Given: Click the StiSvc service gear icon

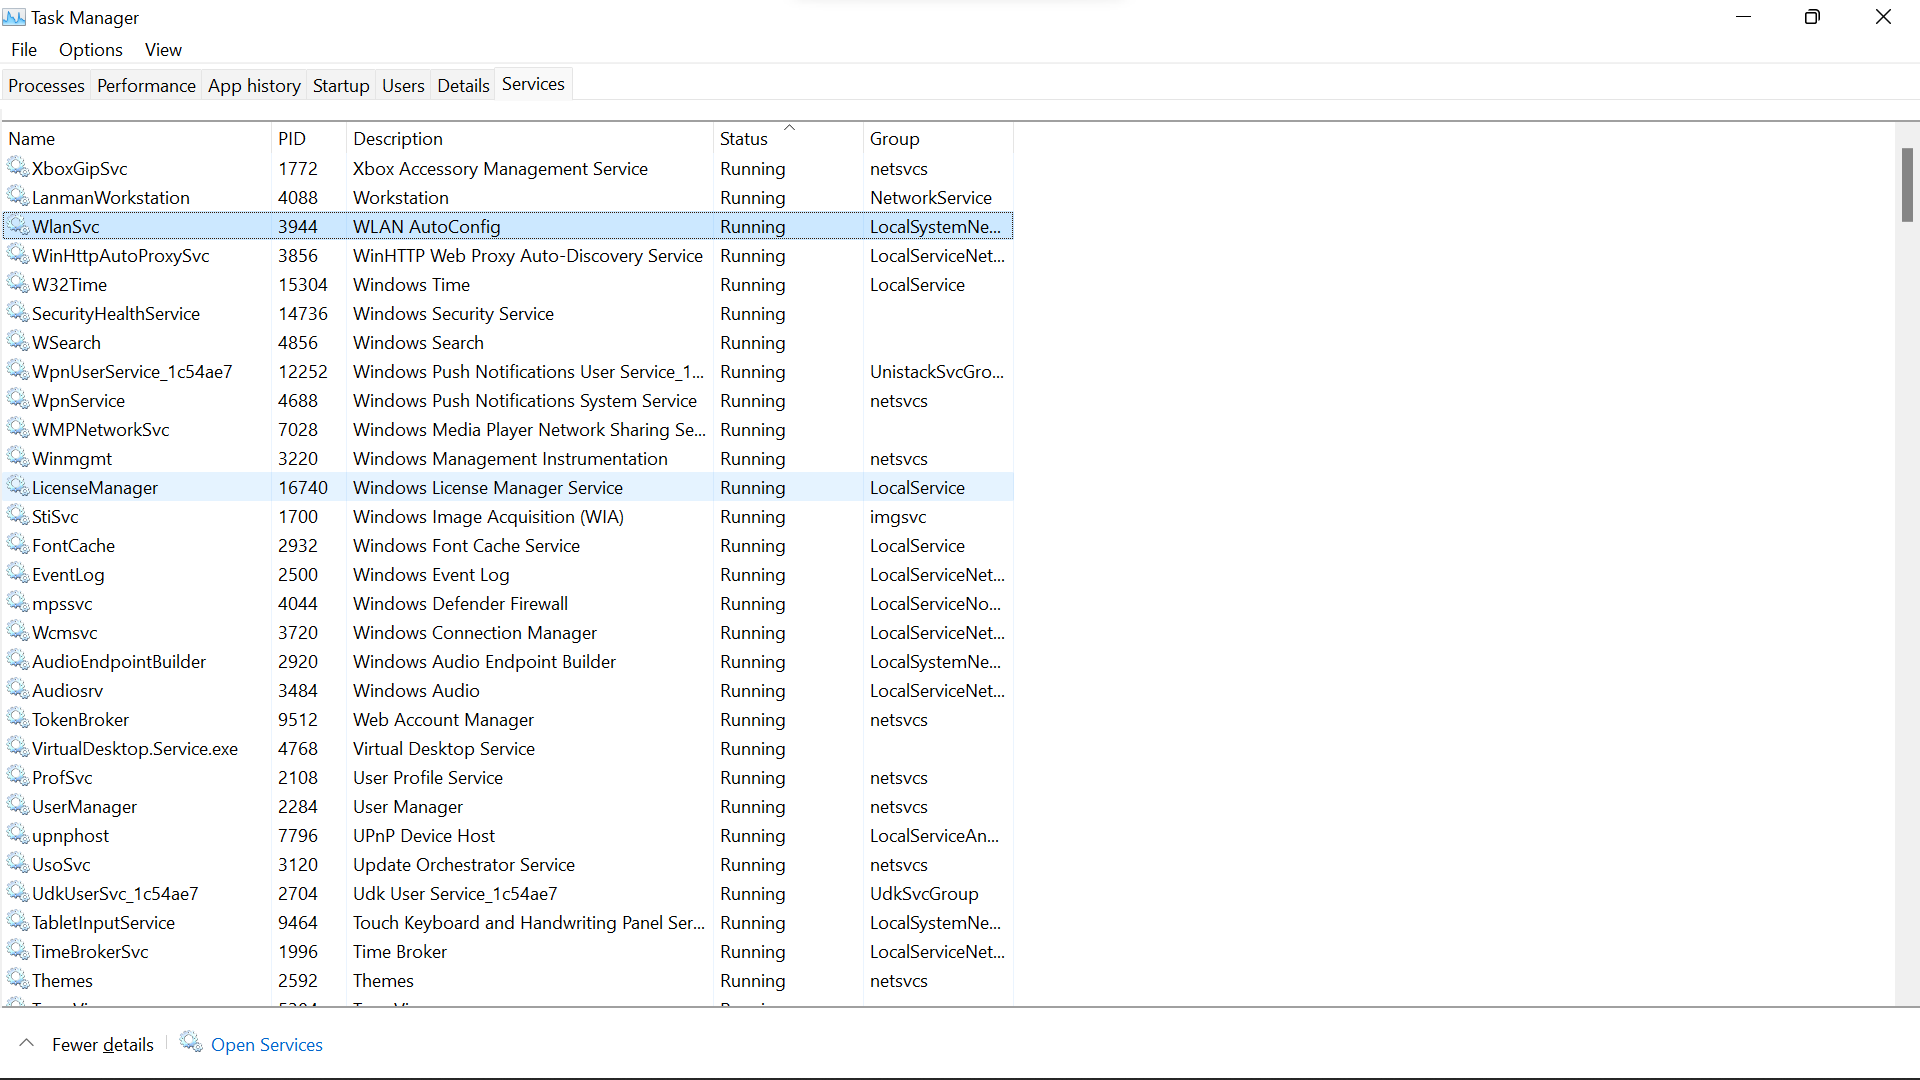Looking at the screenshot, I should [x=18, y=516].
